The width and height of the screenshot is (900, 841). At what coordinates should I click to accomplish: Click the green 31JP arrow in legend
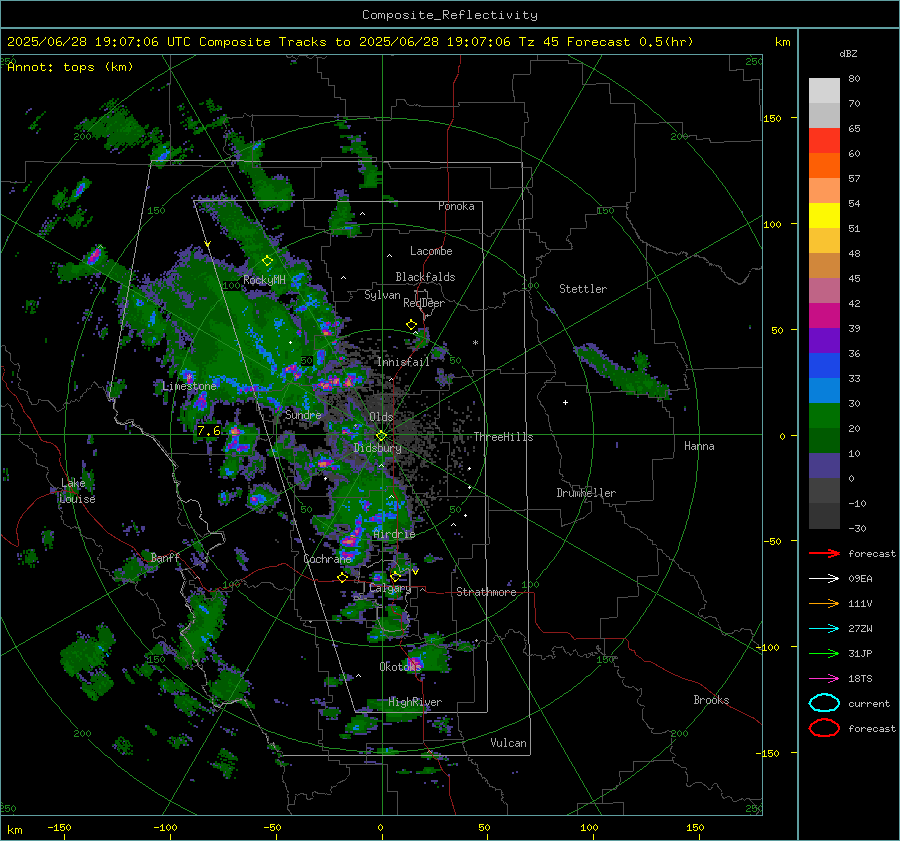point(824,653)
